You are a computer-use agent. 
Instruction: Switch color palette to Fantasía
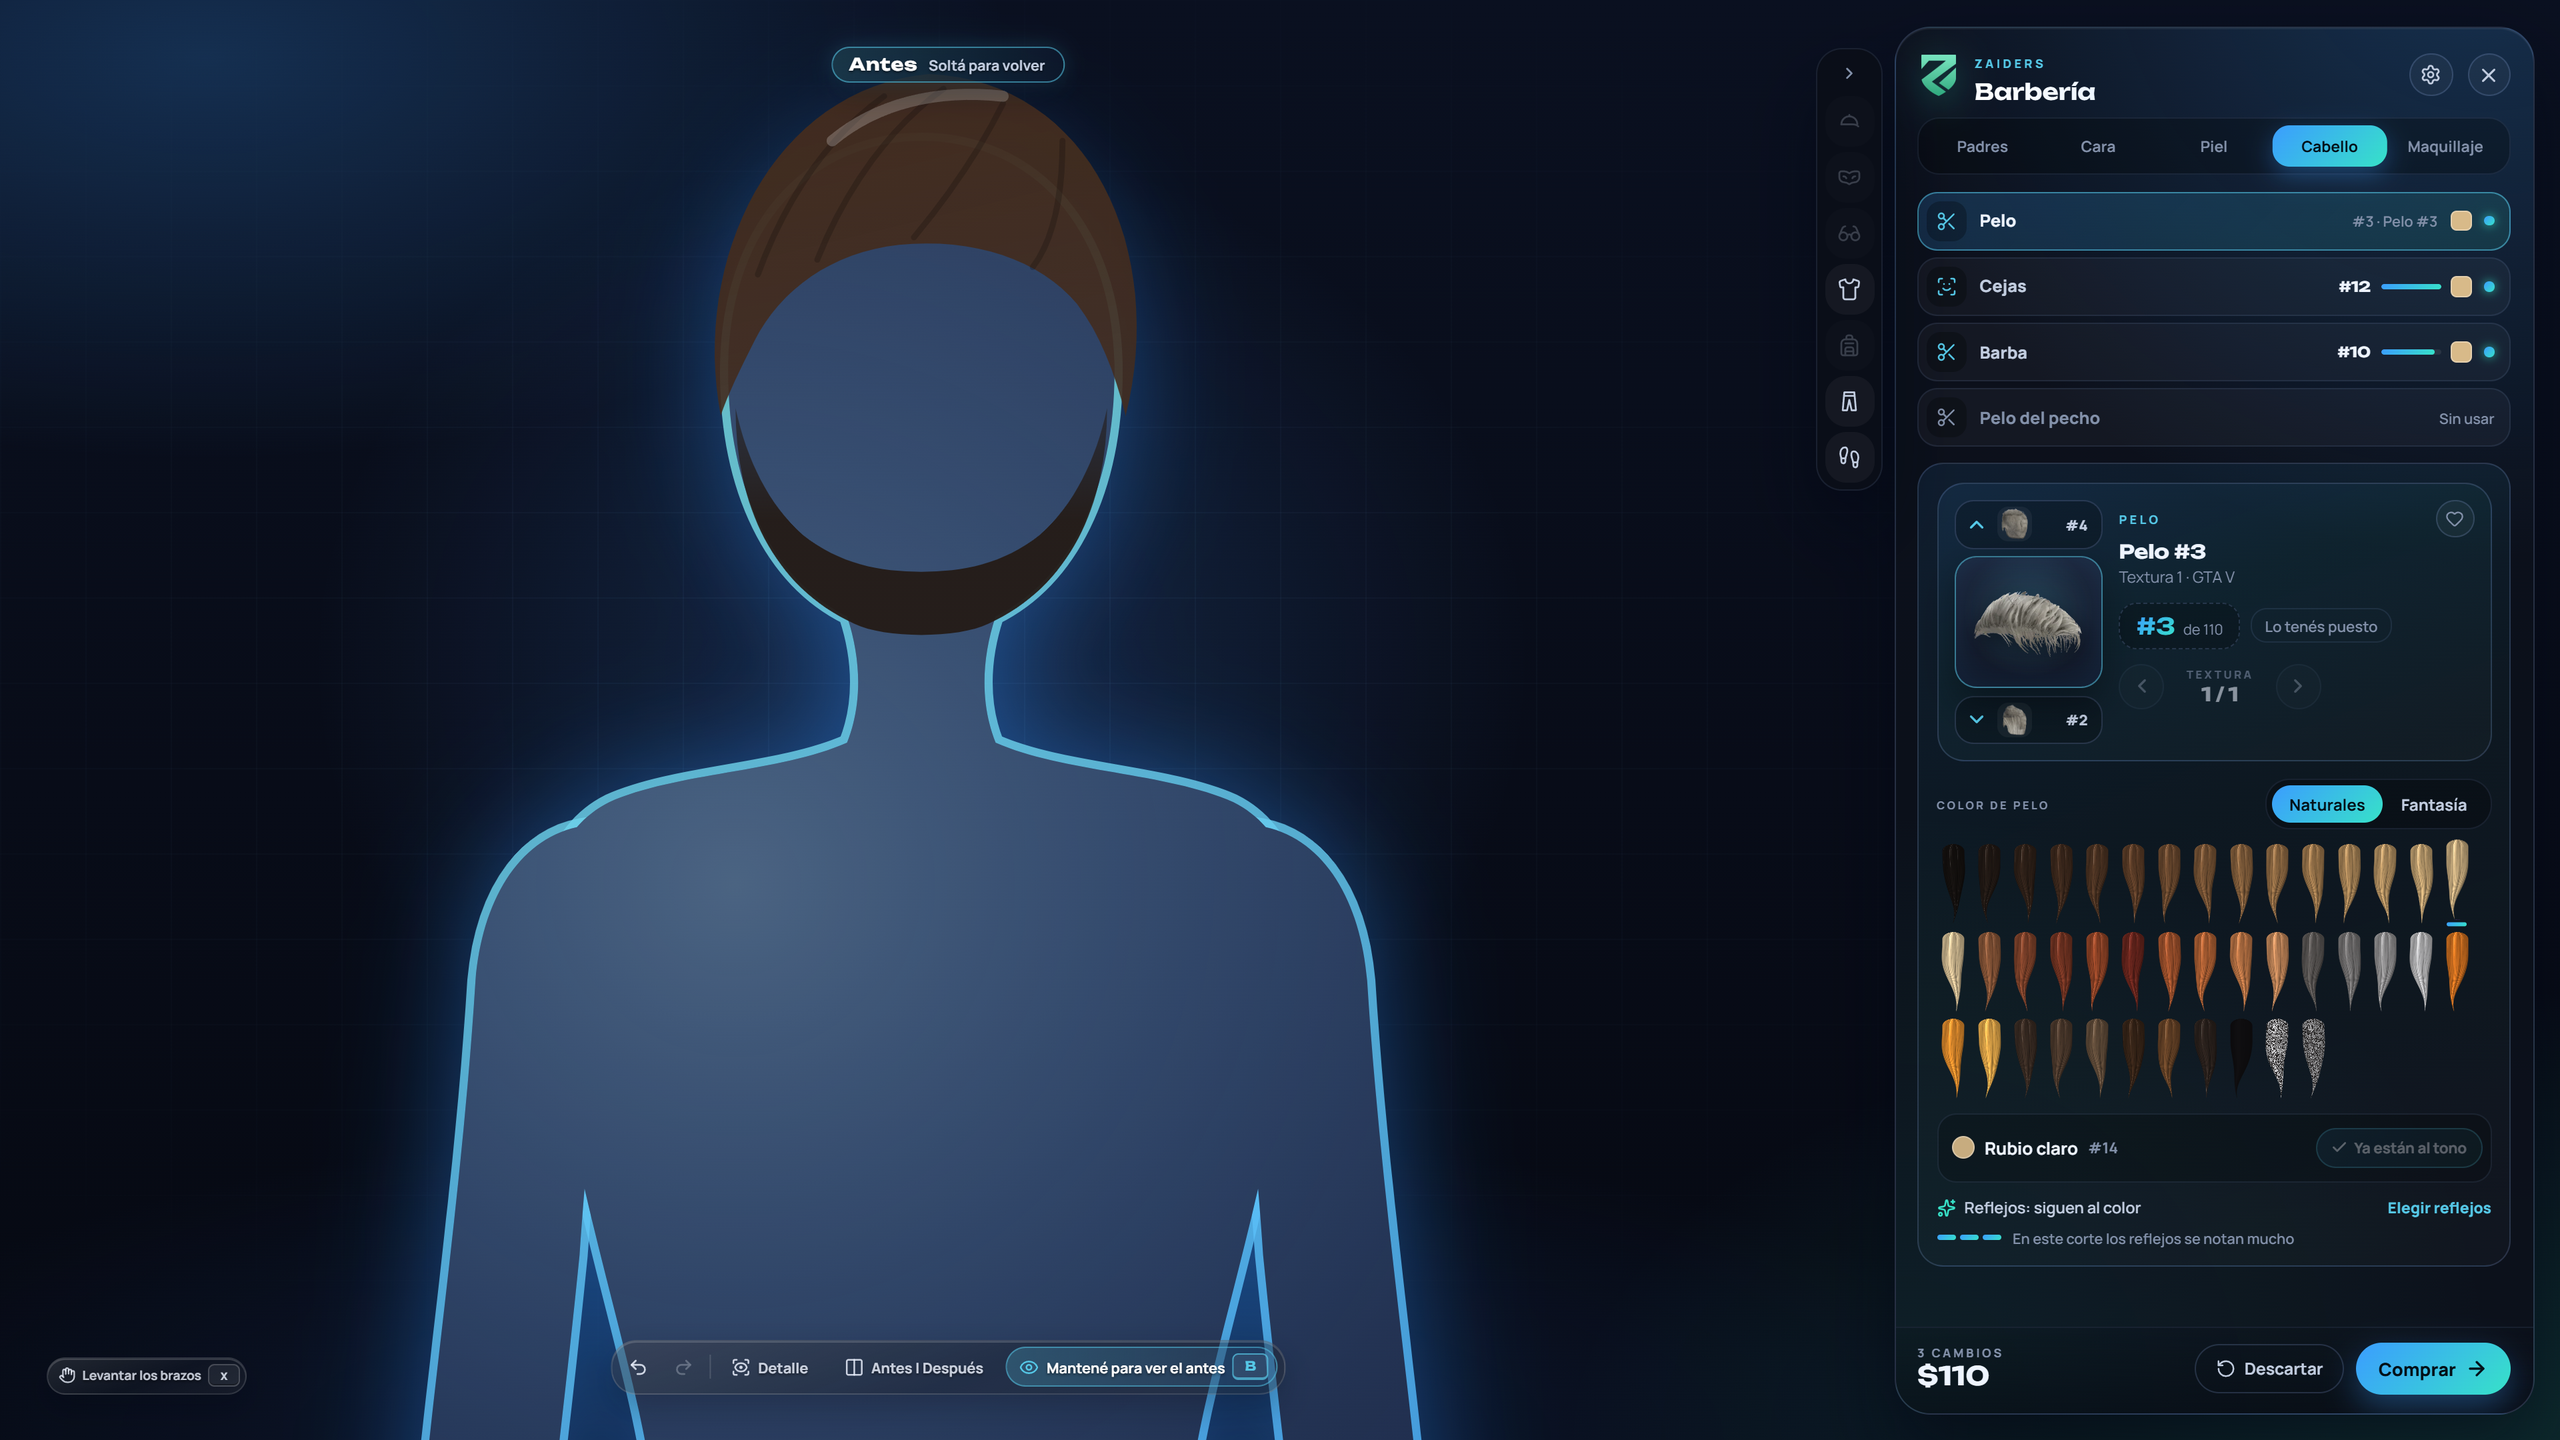pos(2433,805)
